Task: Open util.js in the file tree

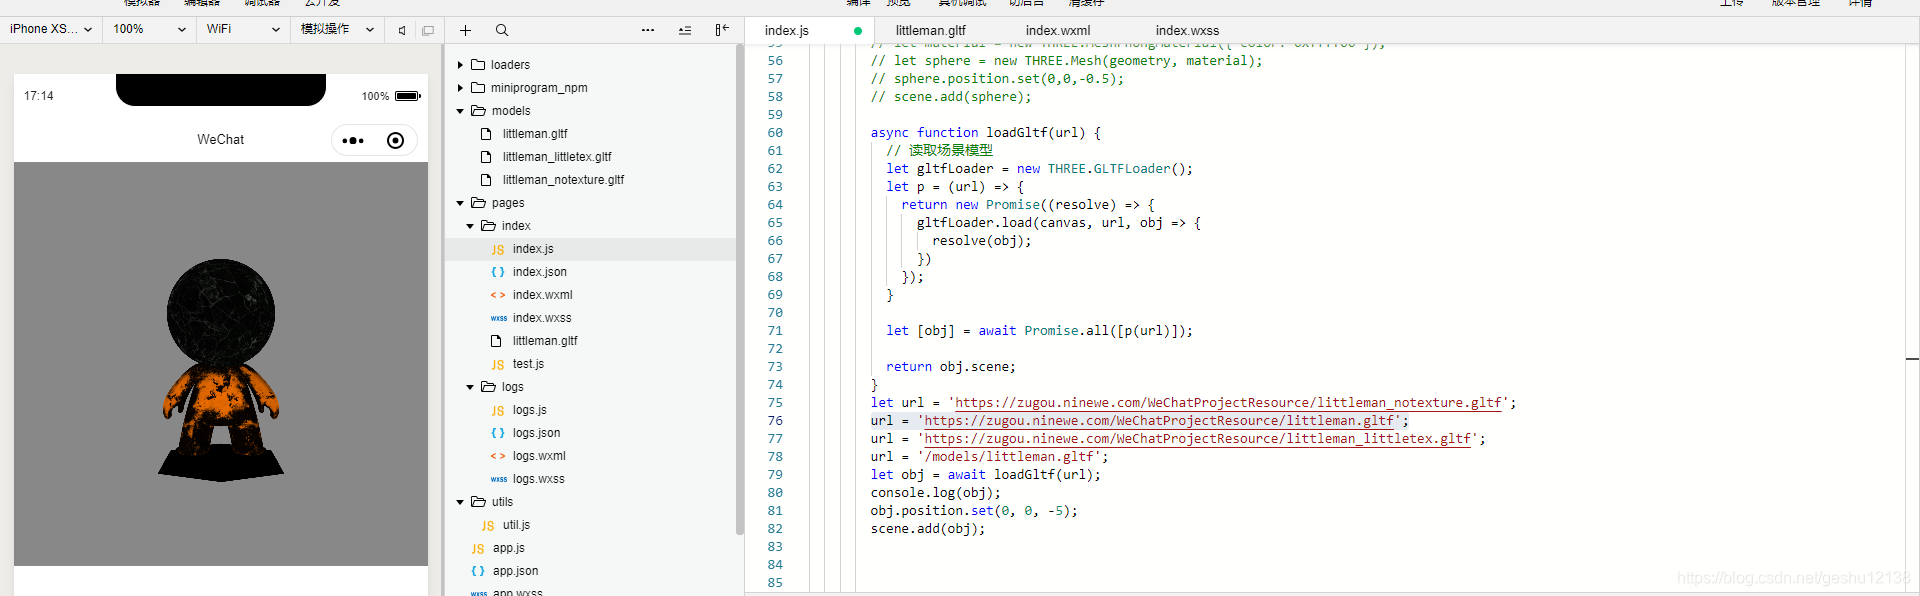Action: (516, 525)
